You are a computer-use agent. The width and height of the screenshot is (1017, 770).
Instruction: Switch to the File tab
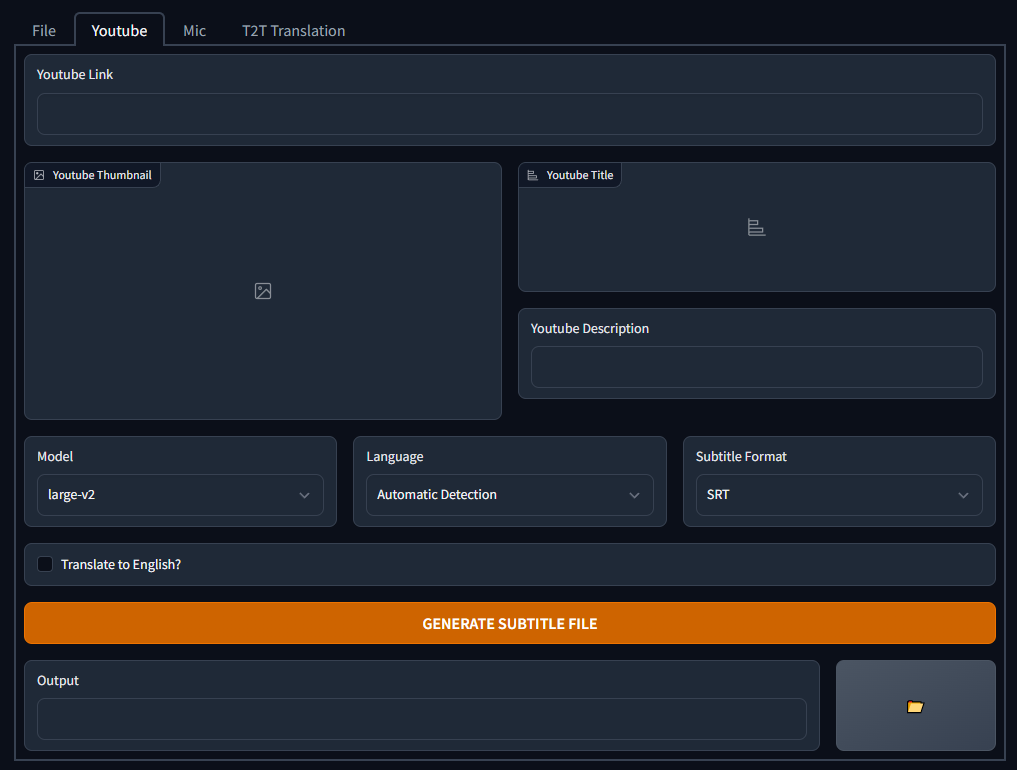point(44,30)
